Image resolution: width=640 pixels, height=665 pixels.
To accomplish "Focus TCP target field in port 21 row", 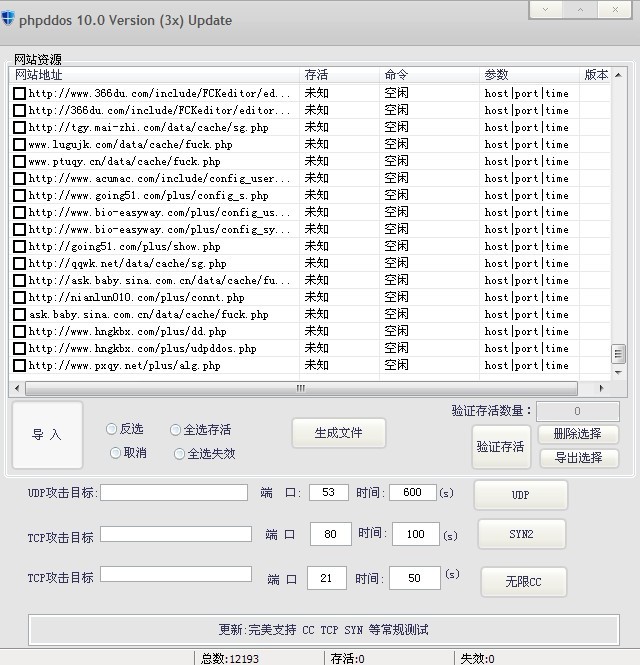I will point(176,574).
